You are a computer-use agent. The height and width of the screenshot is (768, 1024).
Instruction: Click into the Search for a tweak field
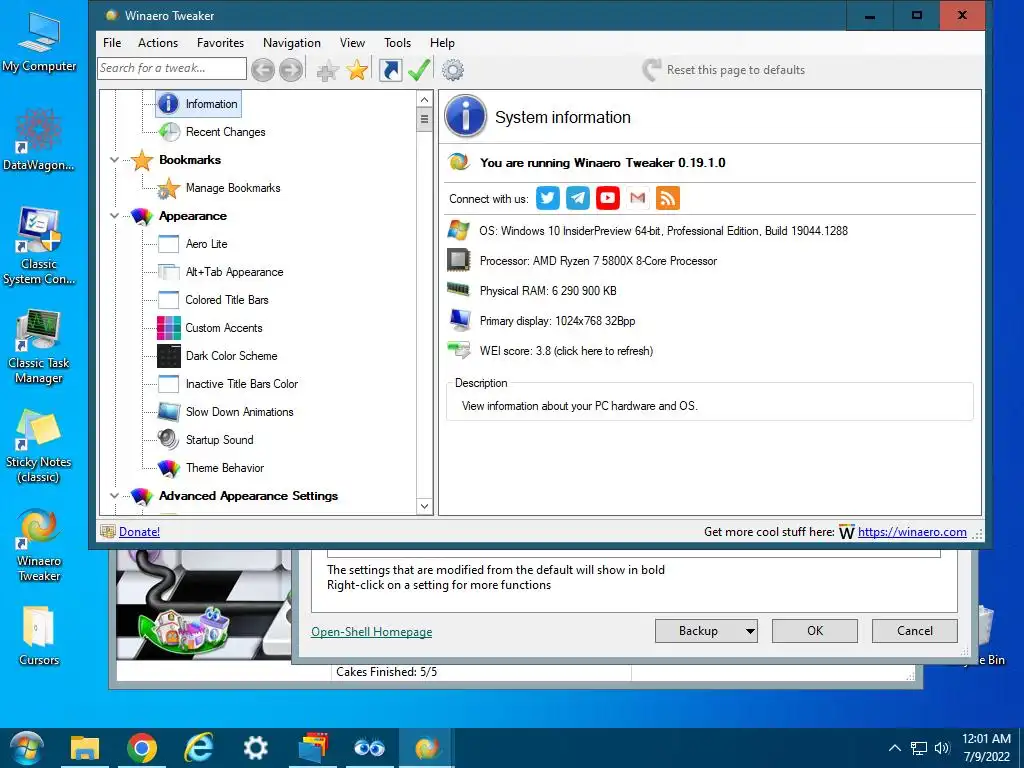coord(172,69)
